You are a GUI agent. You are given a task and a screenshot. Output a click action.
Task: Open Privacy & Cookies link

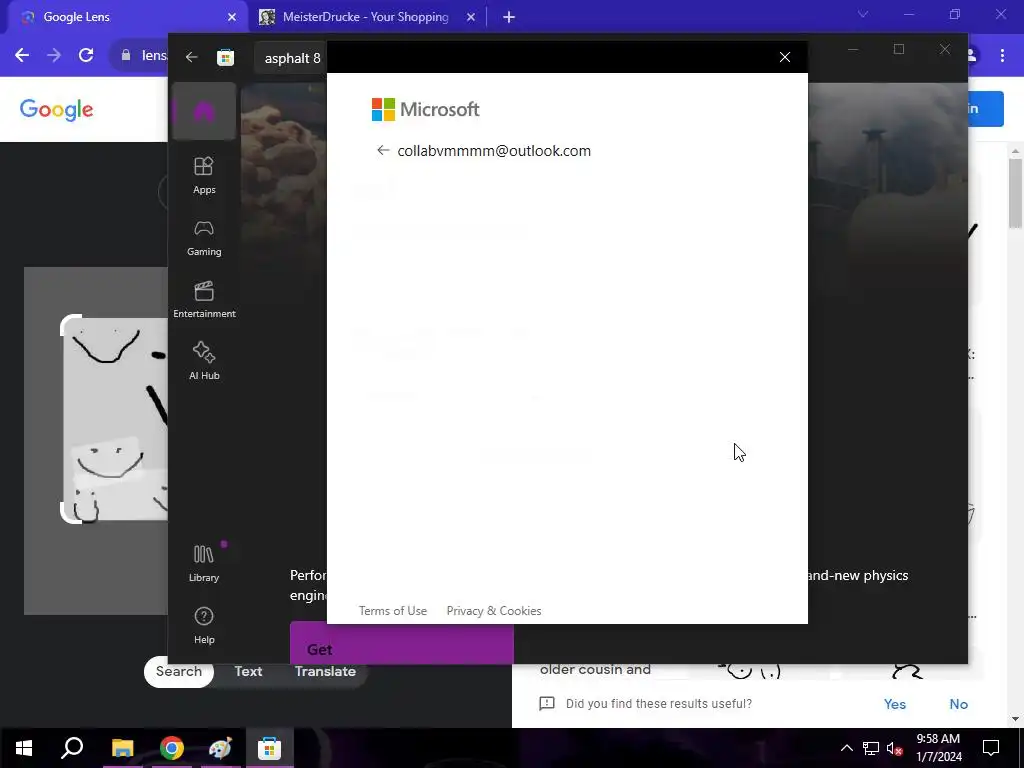(494, 611)
